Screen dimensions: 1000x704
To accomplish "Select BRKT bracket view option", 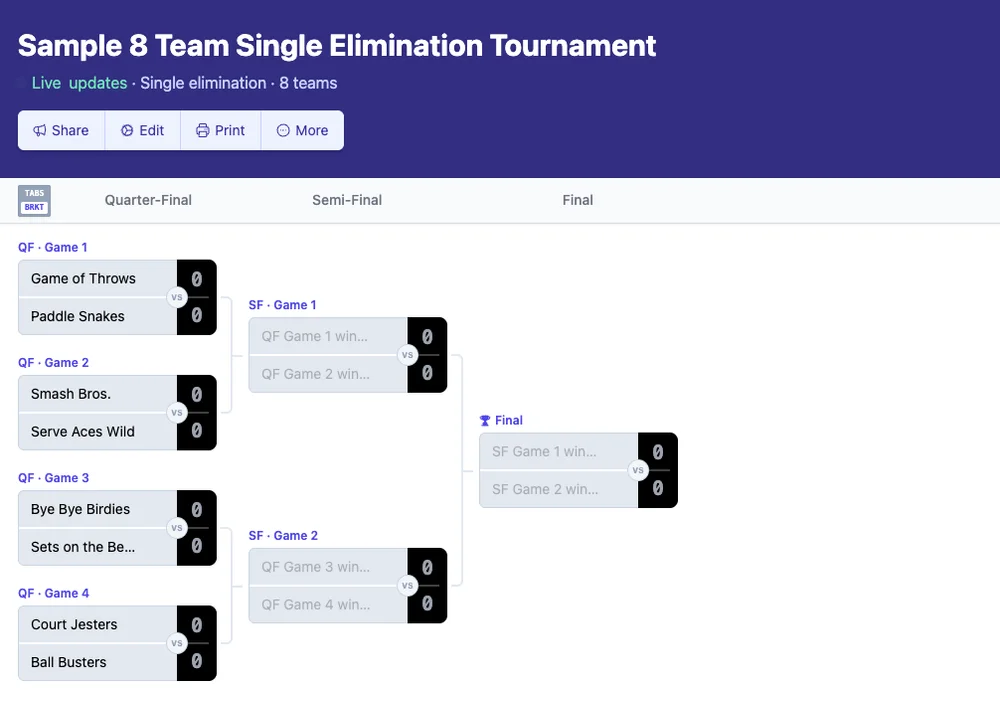I will (34, 207).
